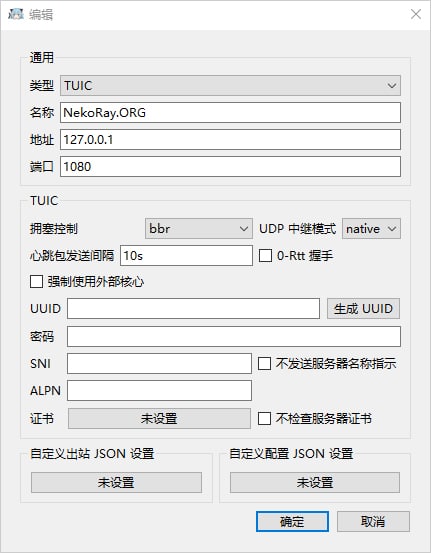This screenshot has width=431, height=553.
Task: Toggle 强制使用外部核心 checkbox
Action: point(36,282)
